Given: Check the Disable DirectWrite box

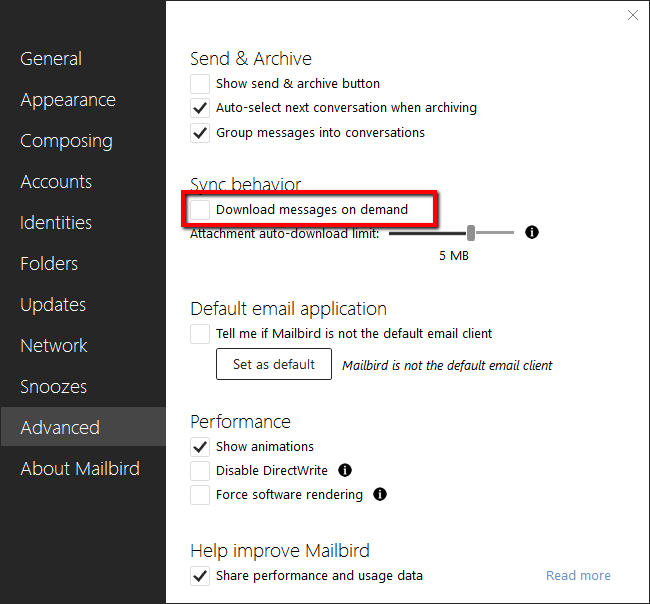Looking at the screenshot, I should tap(200, 471).
